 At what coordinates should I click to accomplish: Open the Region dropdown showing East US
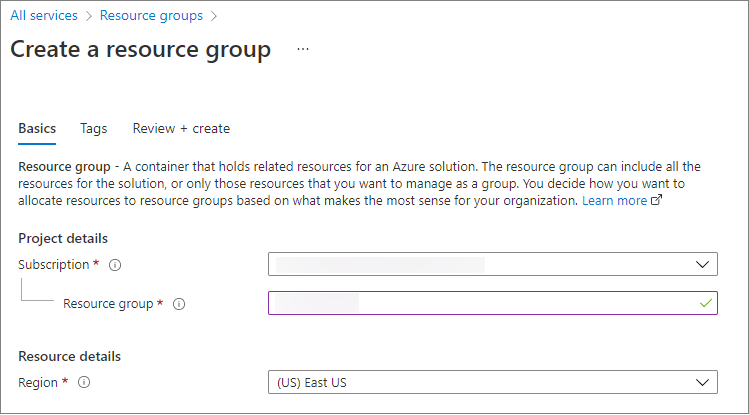click(x=492, y=382)
